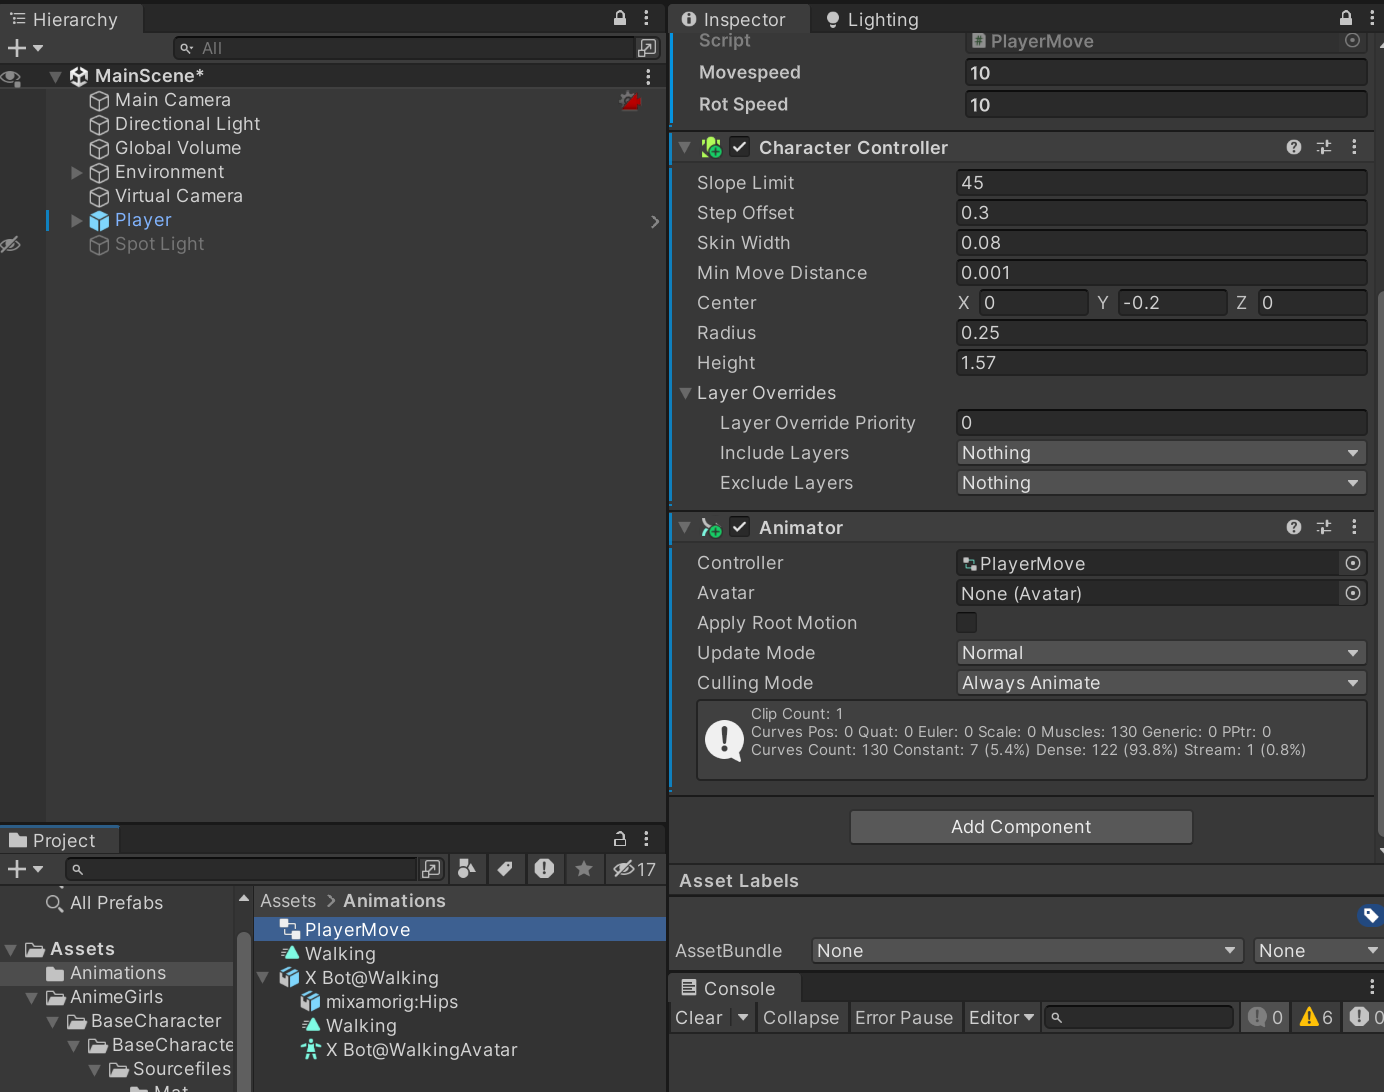Toggle Animator enabled checkbox

point(739,527)
